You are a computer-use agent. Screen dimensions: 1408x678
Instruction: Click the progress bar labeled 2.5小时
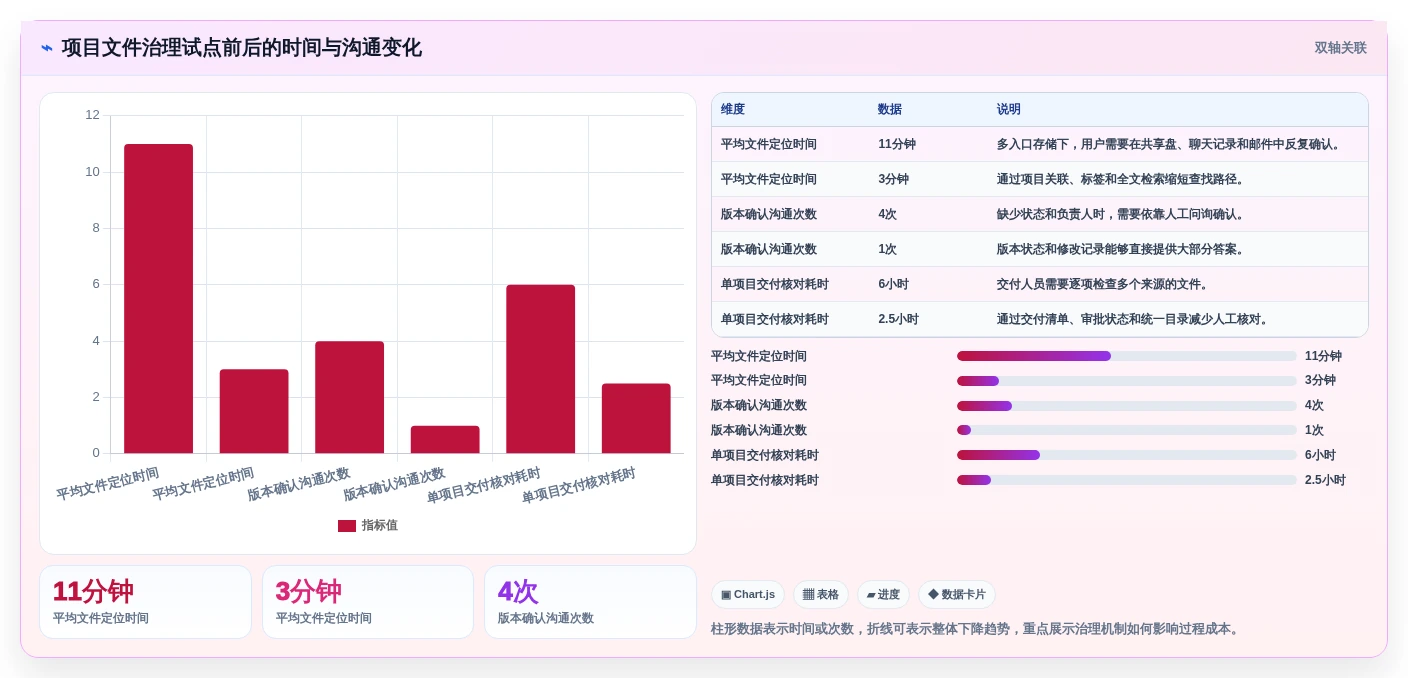(1127, 480)
